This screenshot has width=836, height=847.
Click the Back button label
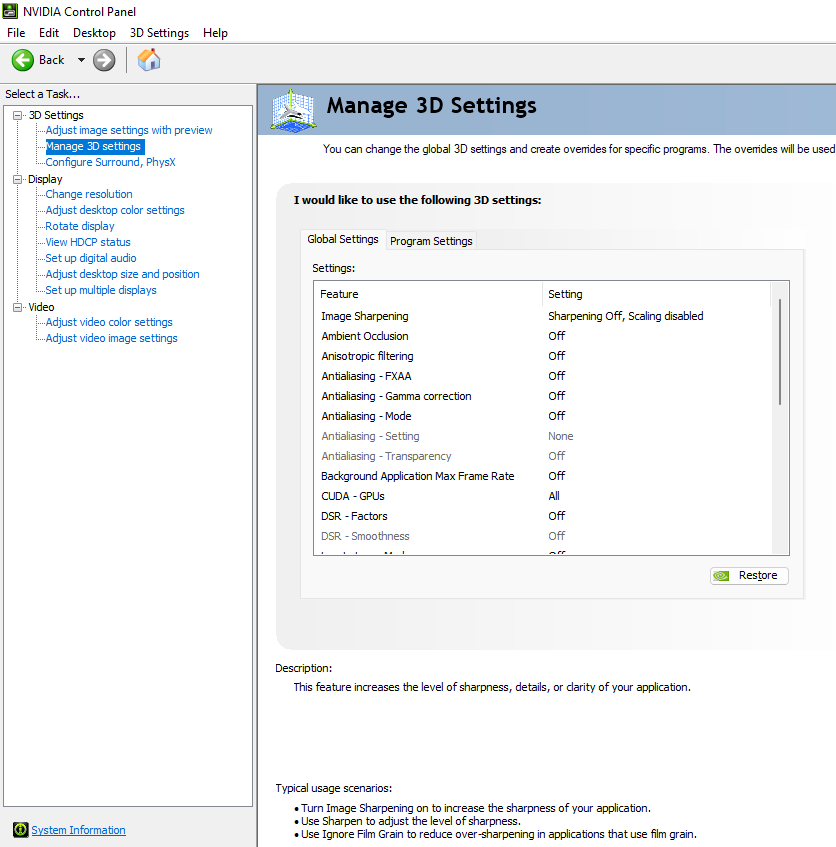51,60
